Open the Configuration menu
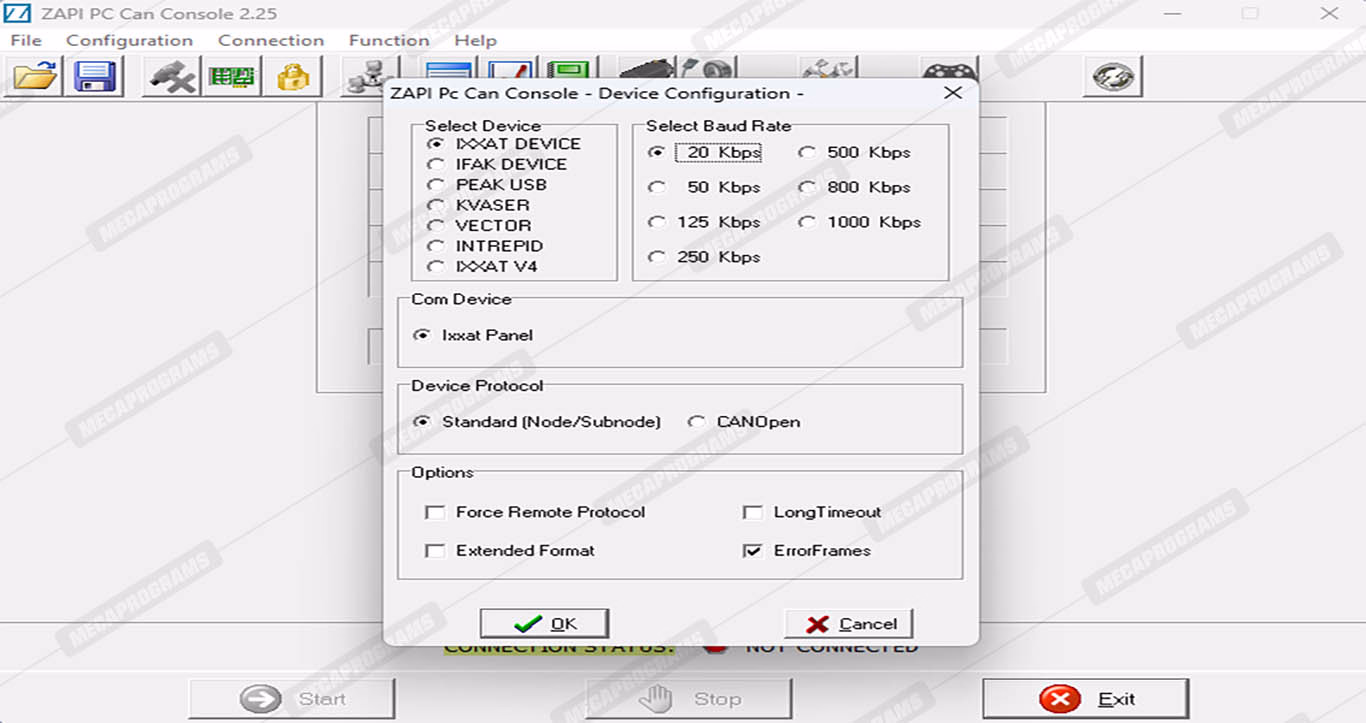 coord(130,40)
